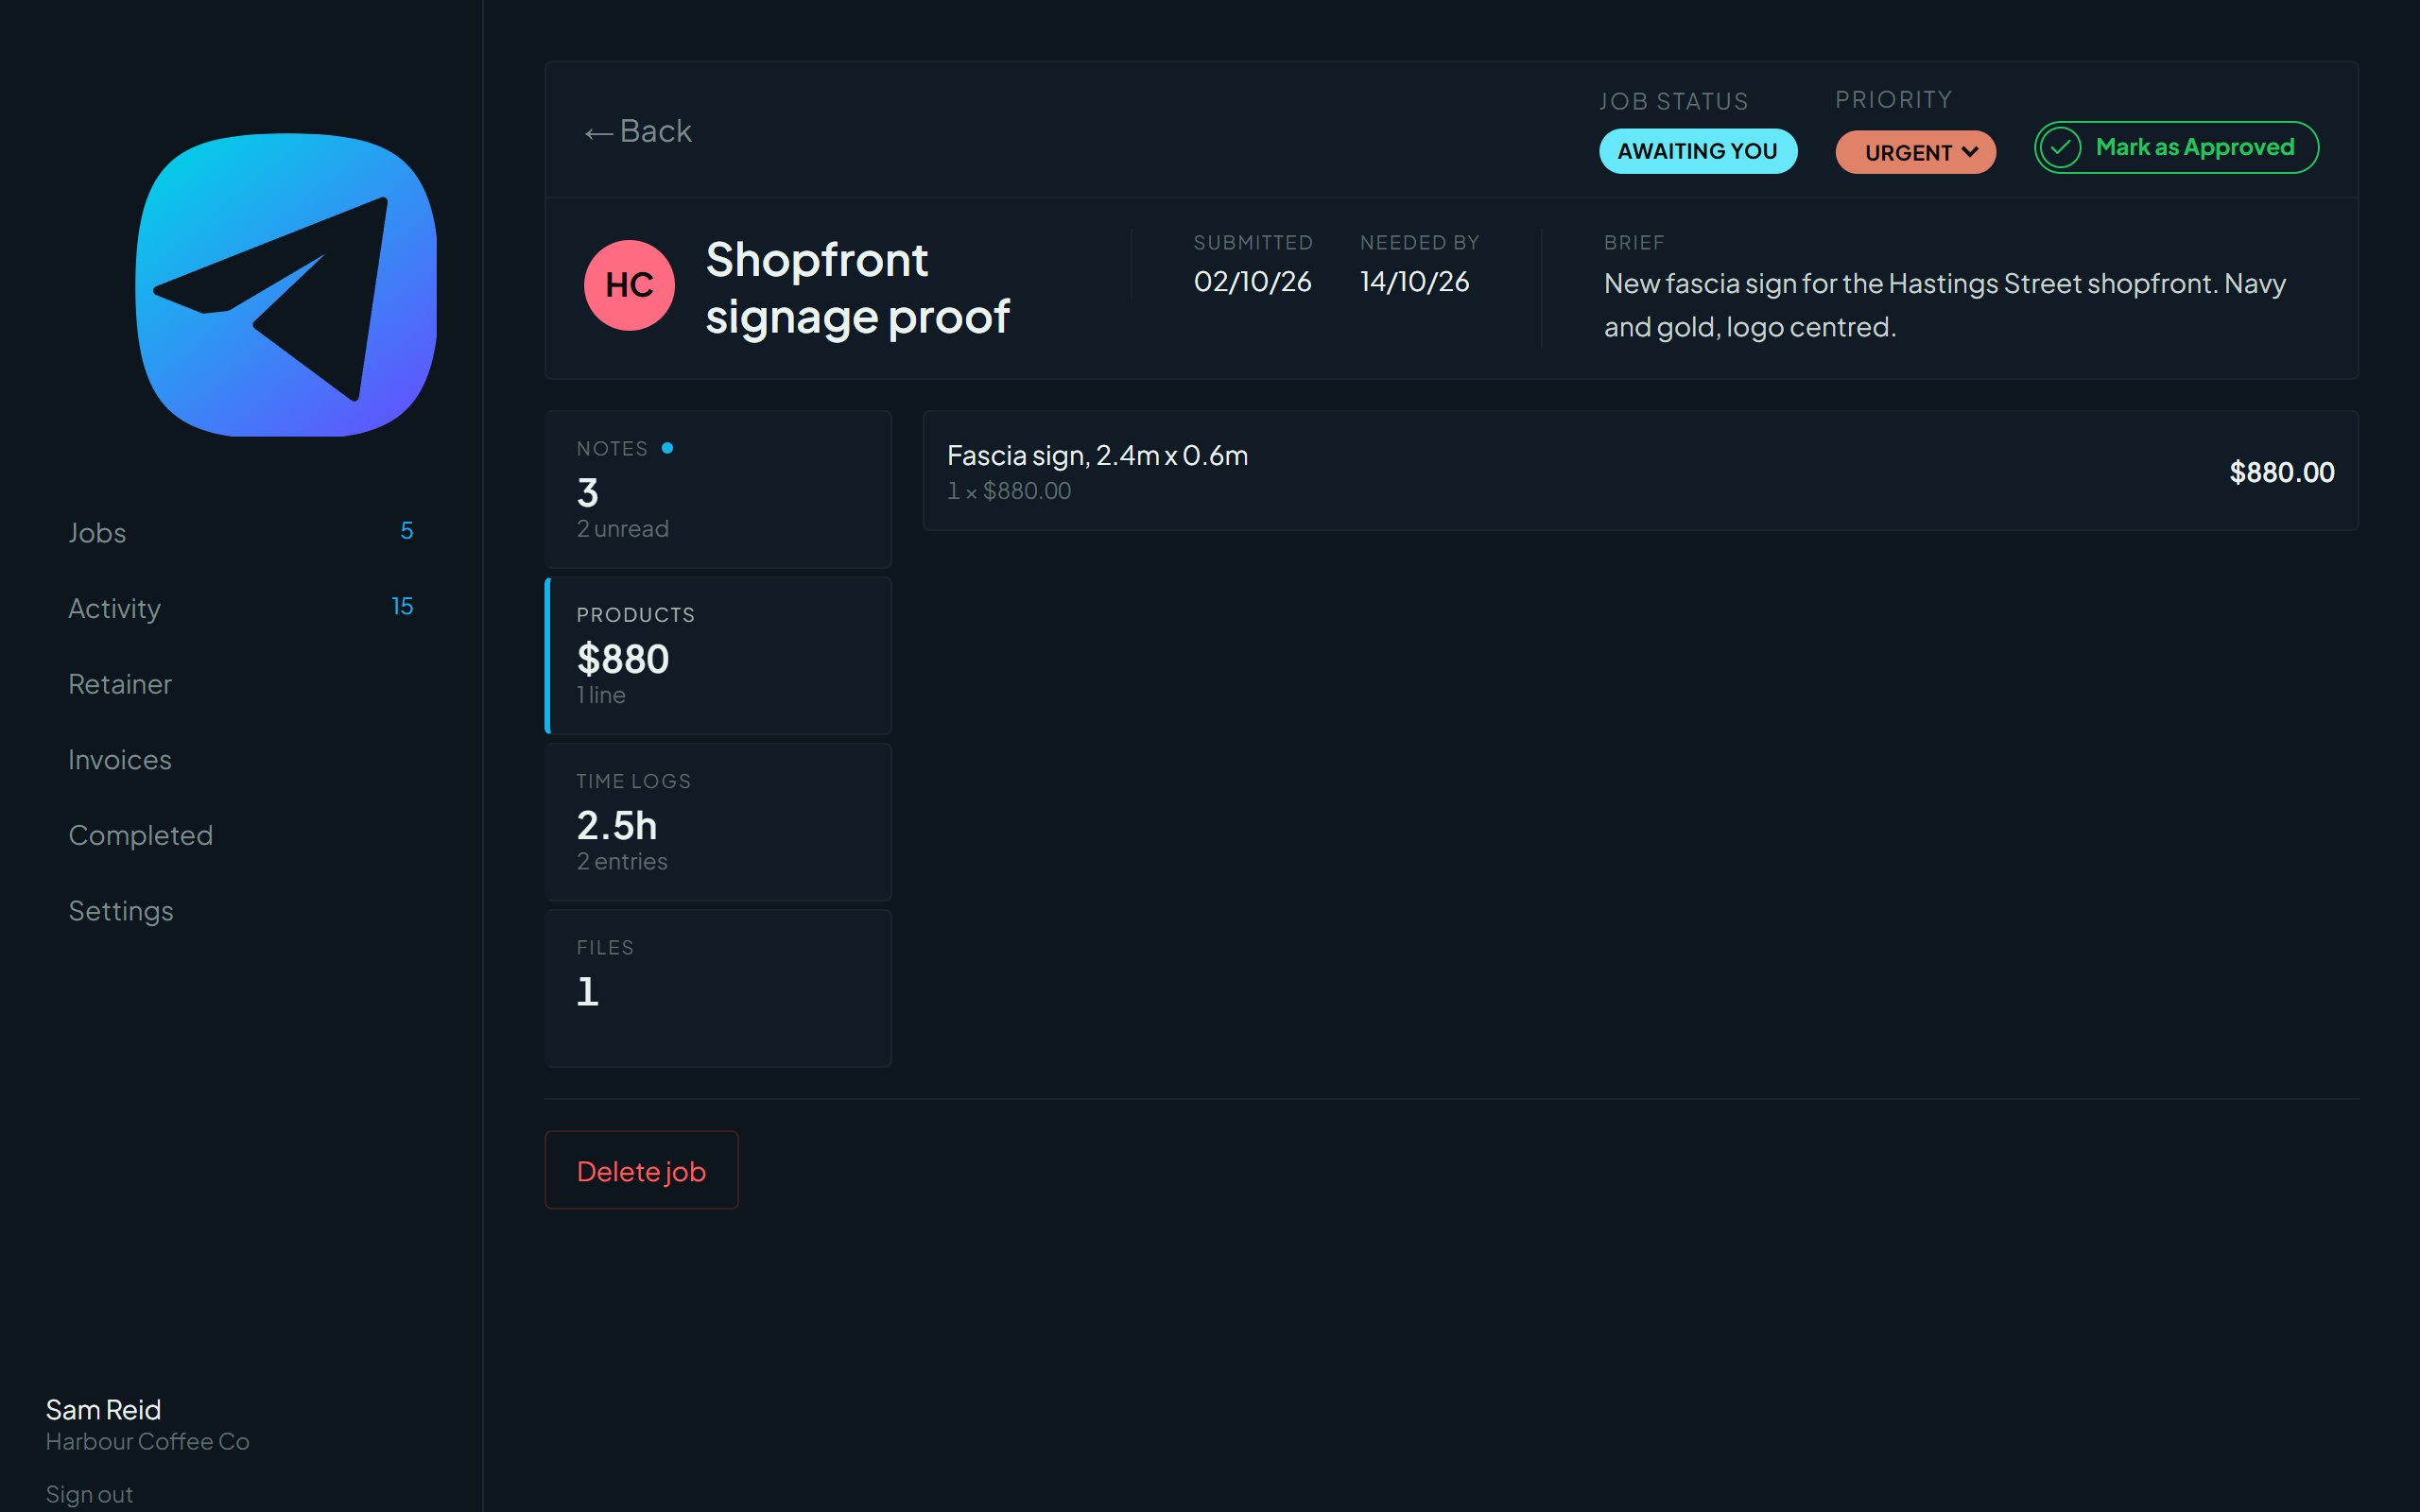Click the HC client avatar

tap(629, 285)
